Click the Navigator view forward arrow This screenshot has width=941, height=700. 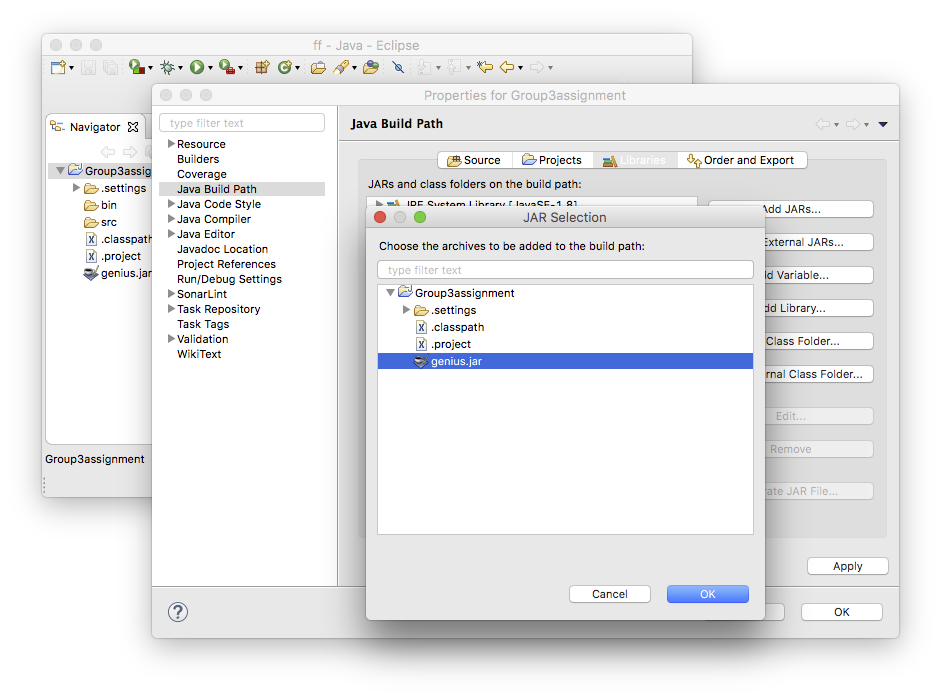[130, 152]
